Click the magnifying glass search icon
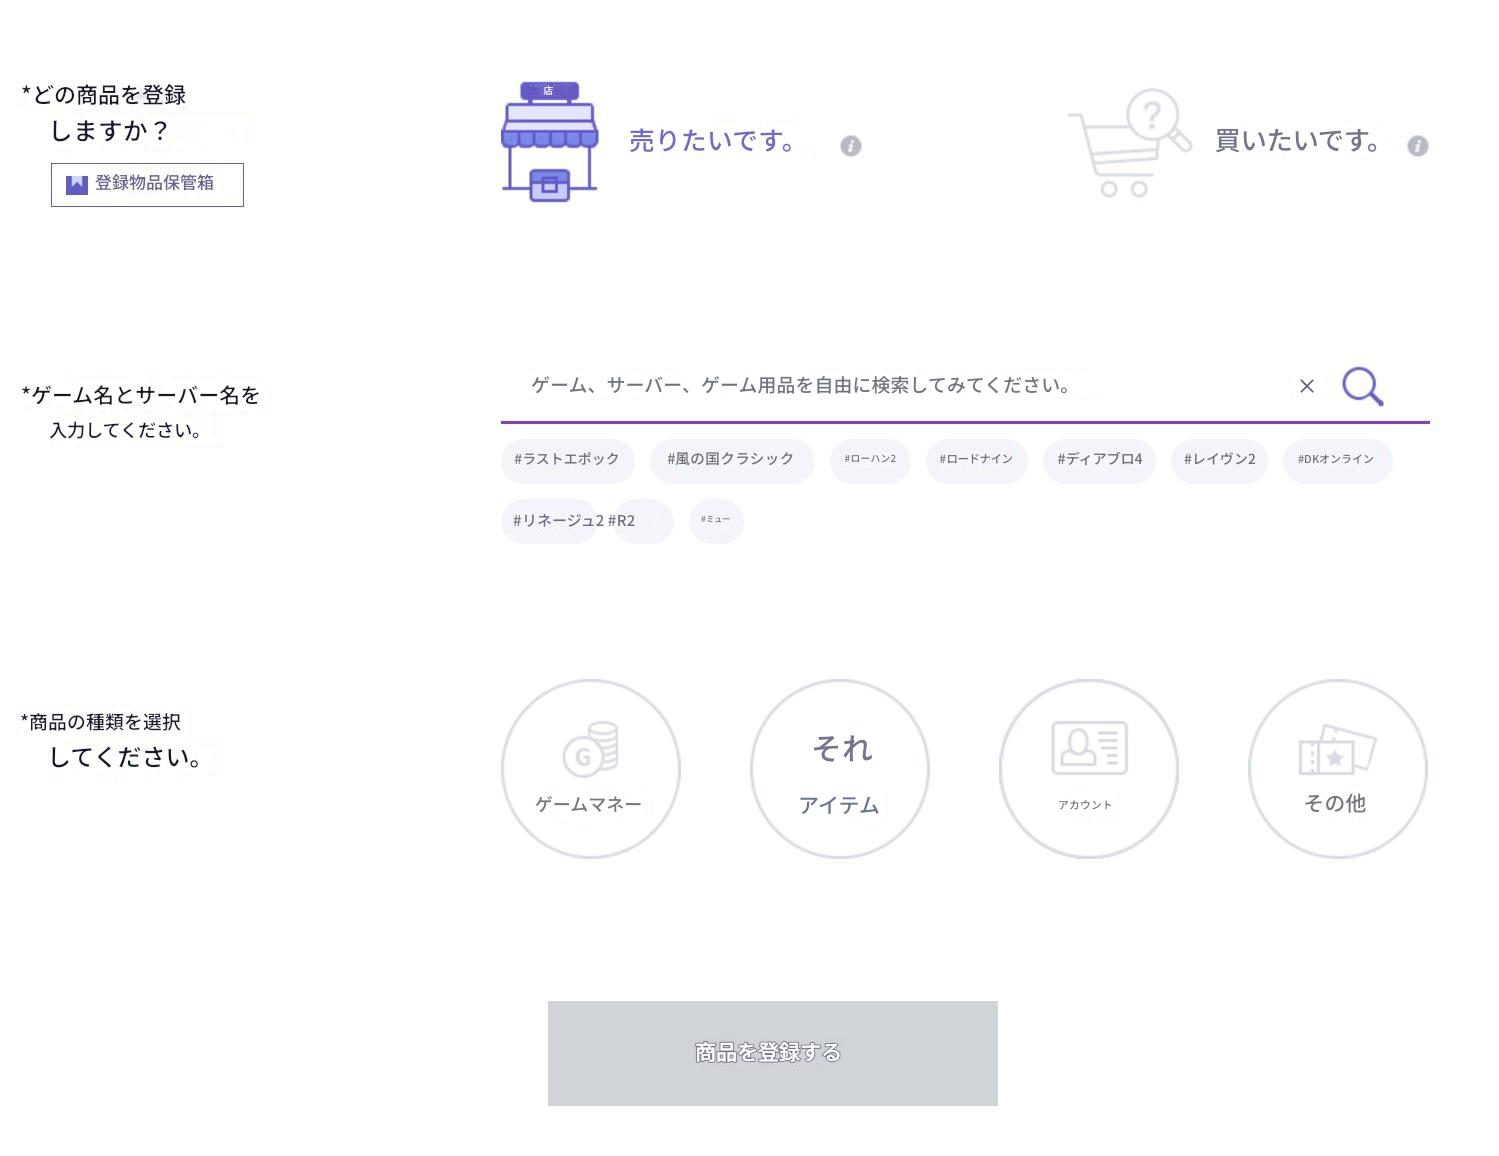Image resolution: width=1499 pixels, height=1156 pixels. pyautogui.click(x=1362, y=386)
